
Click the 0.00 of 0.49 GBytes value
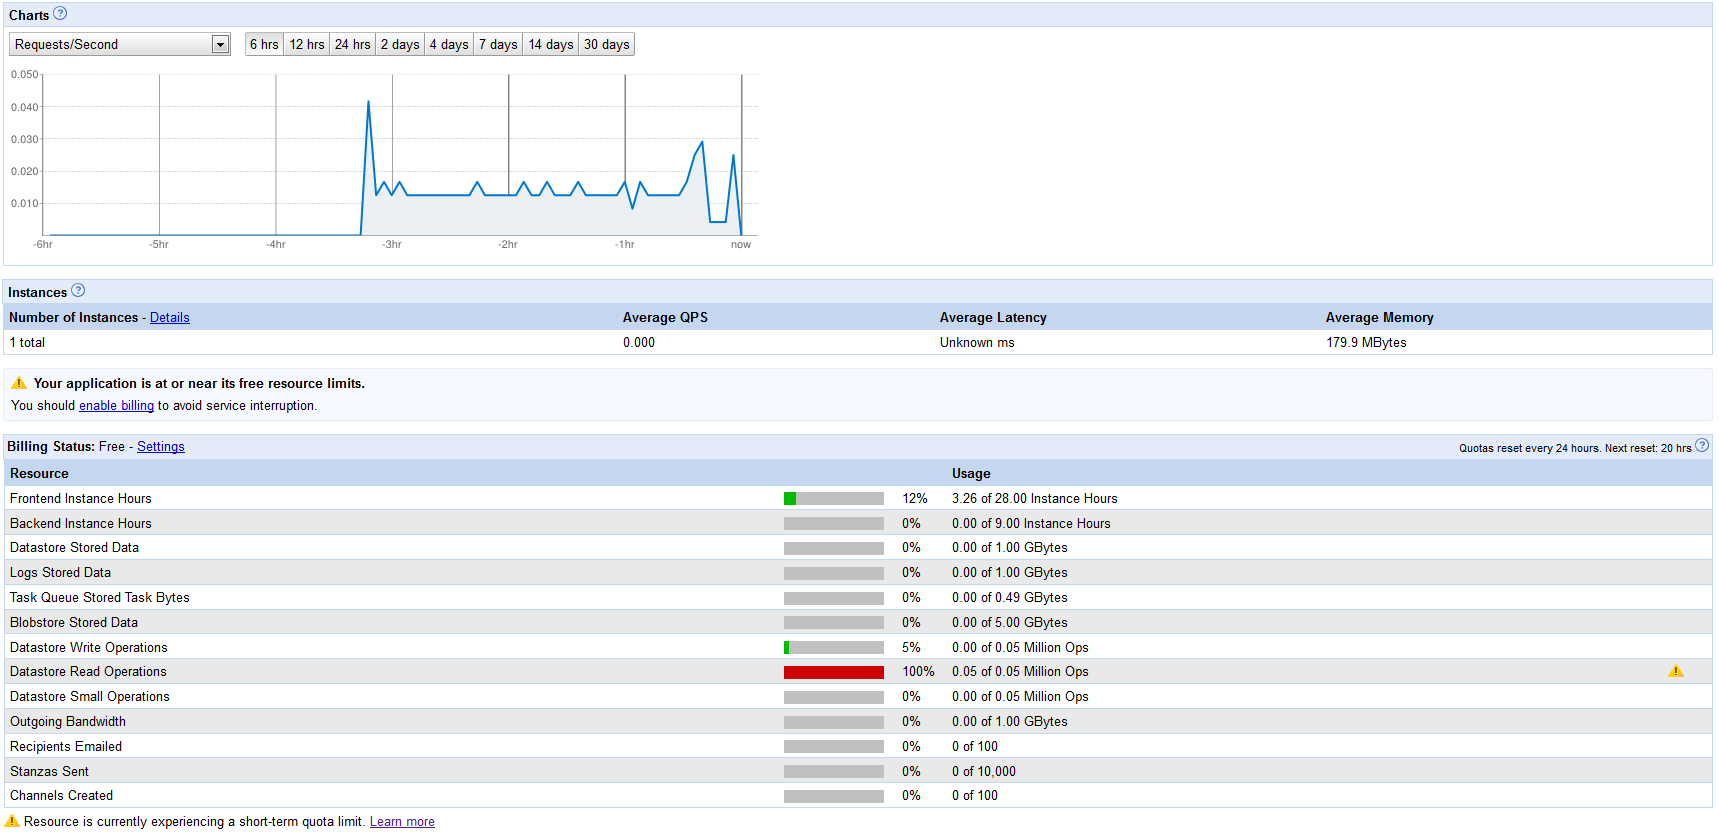[1010, 598]
